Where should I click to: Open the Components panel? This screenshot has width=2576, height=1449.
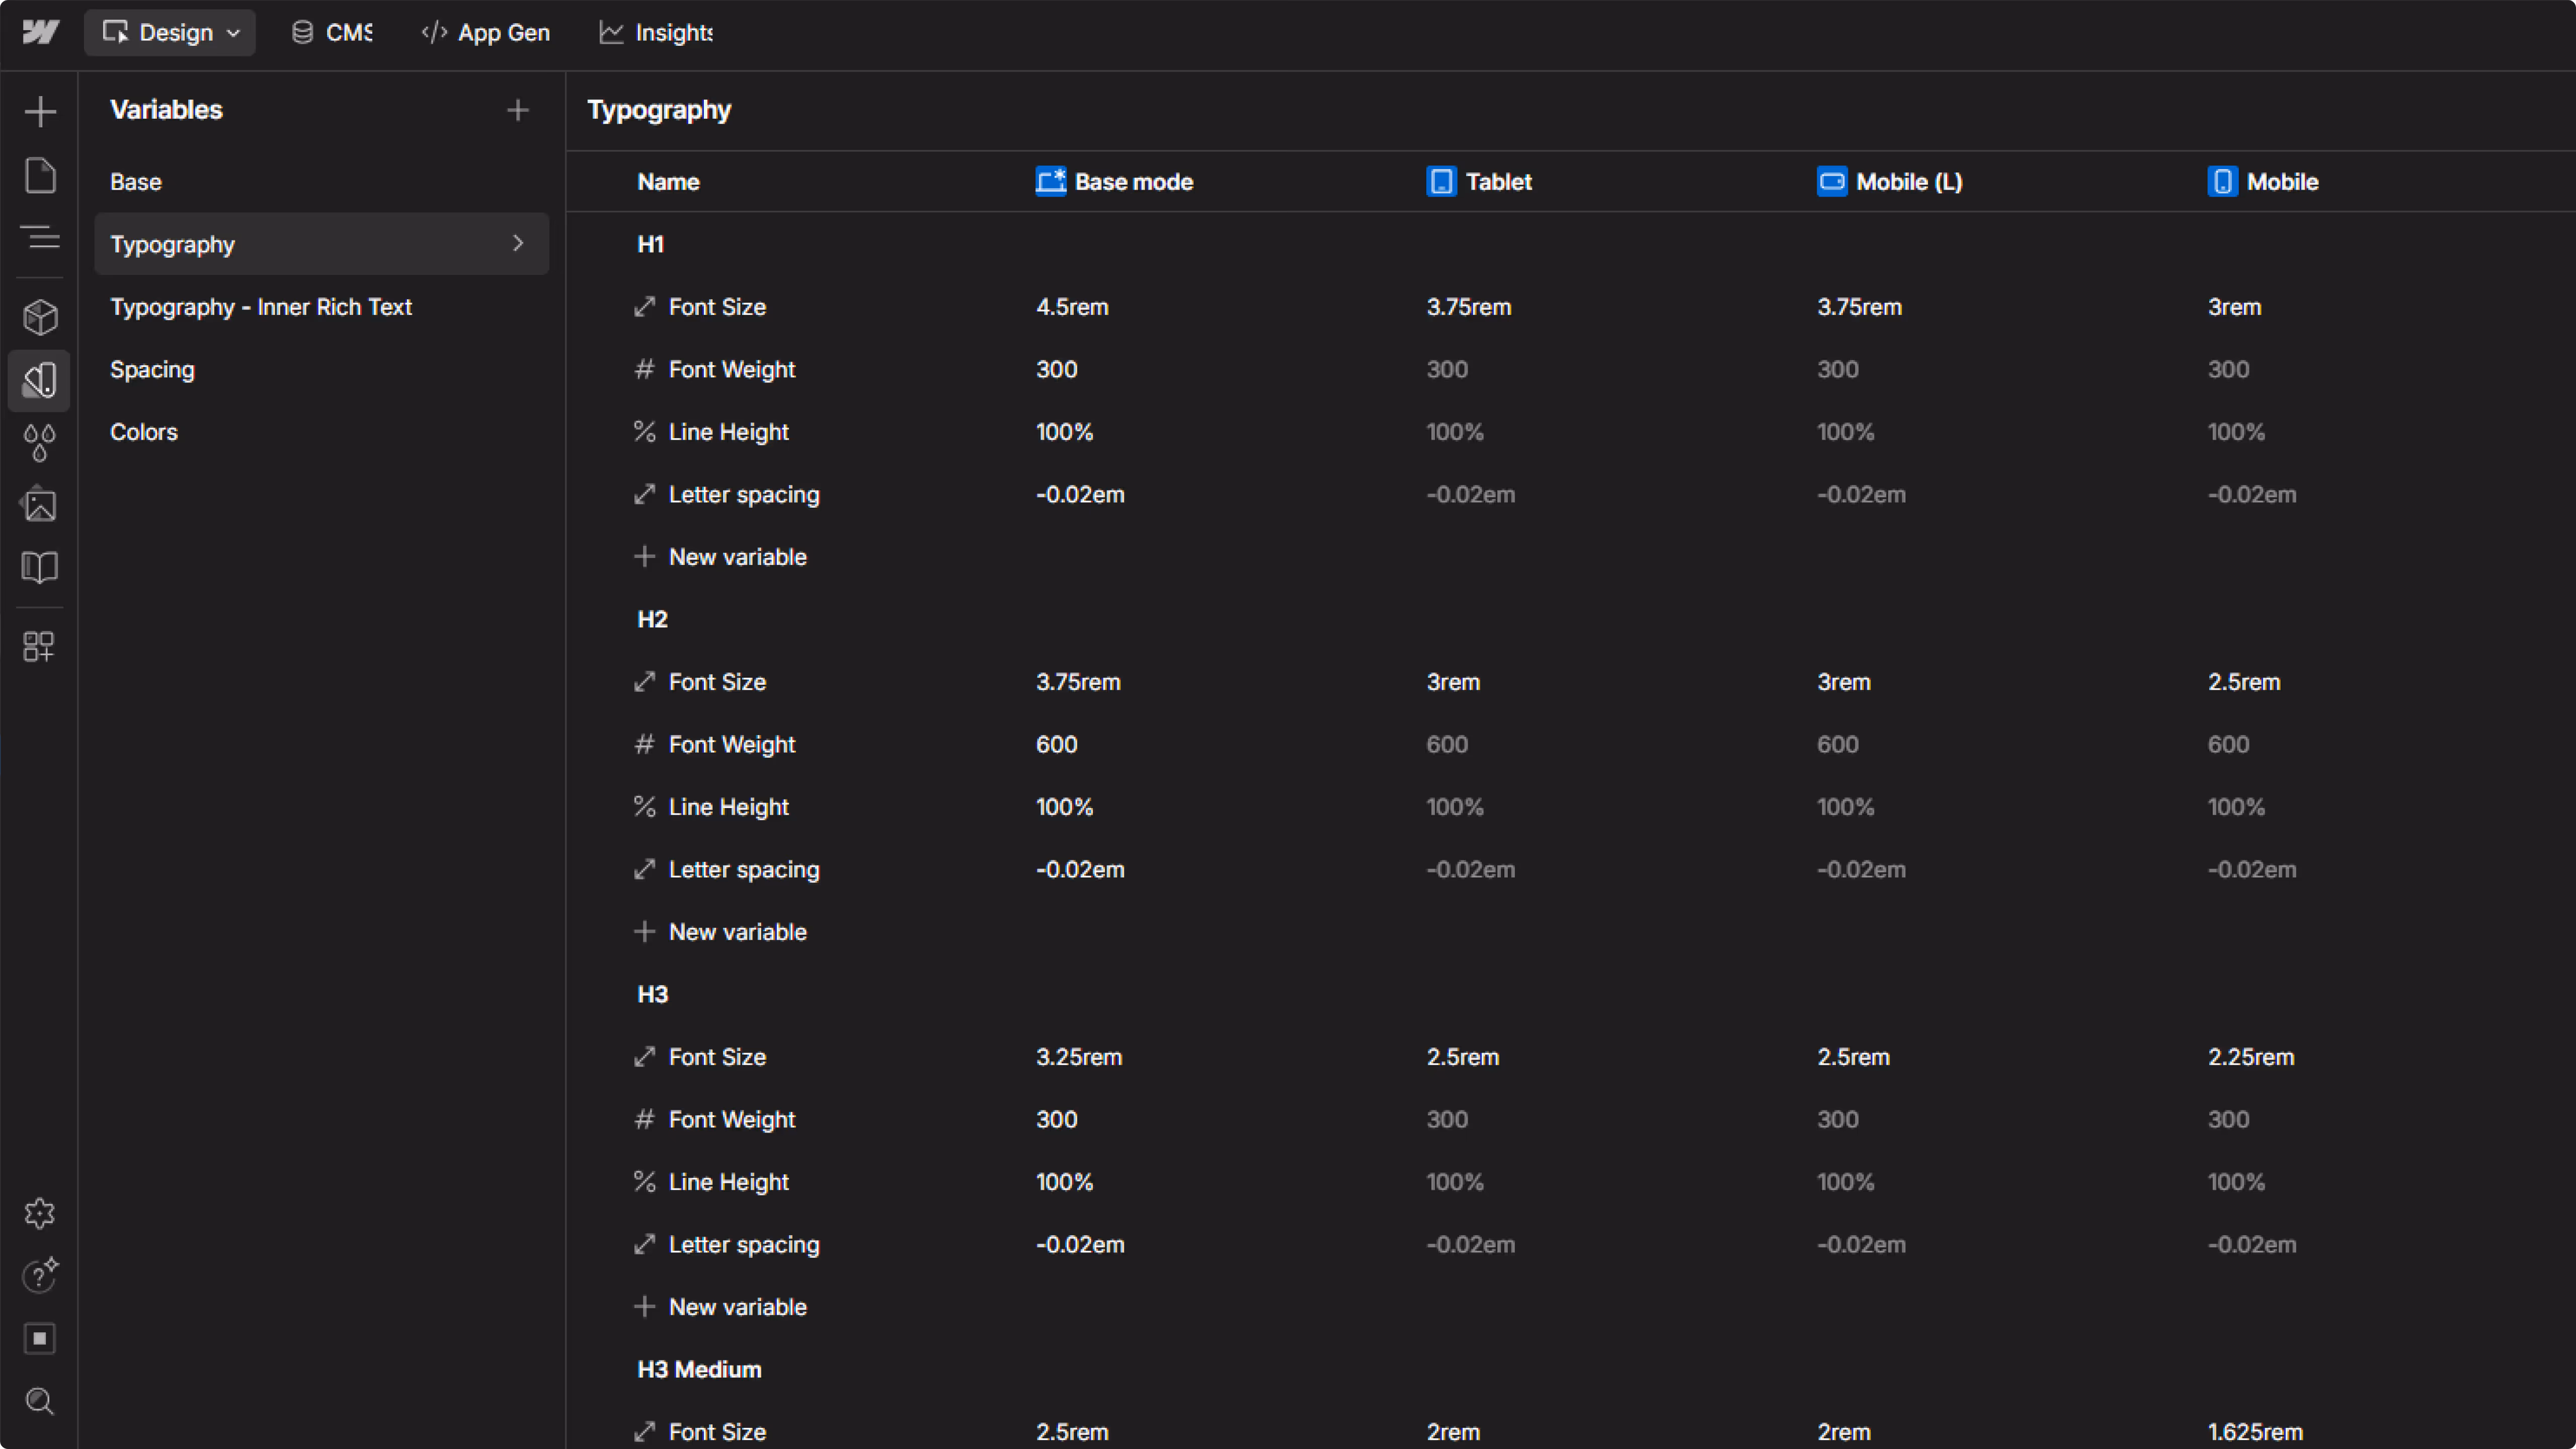click(x=40, y=317)
